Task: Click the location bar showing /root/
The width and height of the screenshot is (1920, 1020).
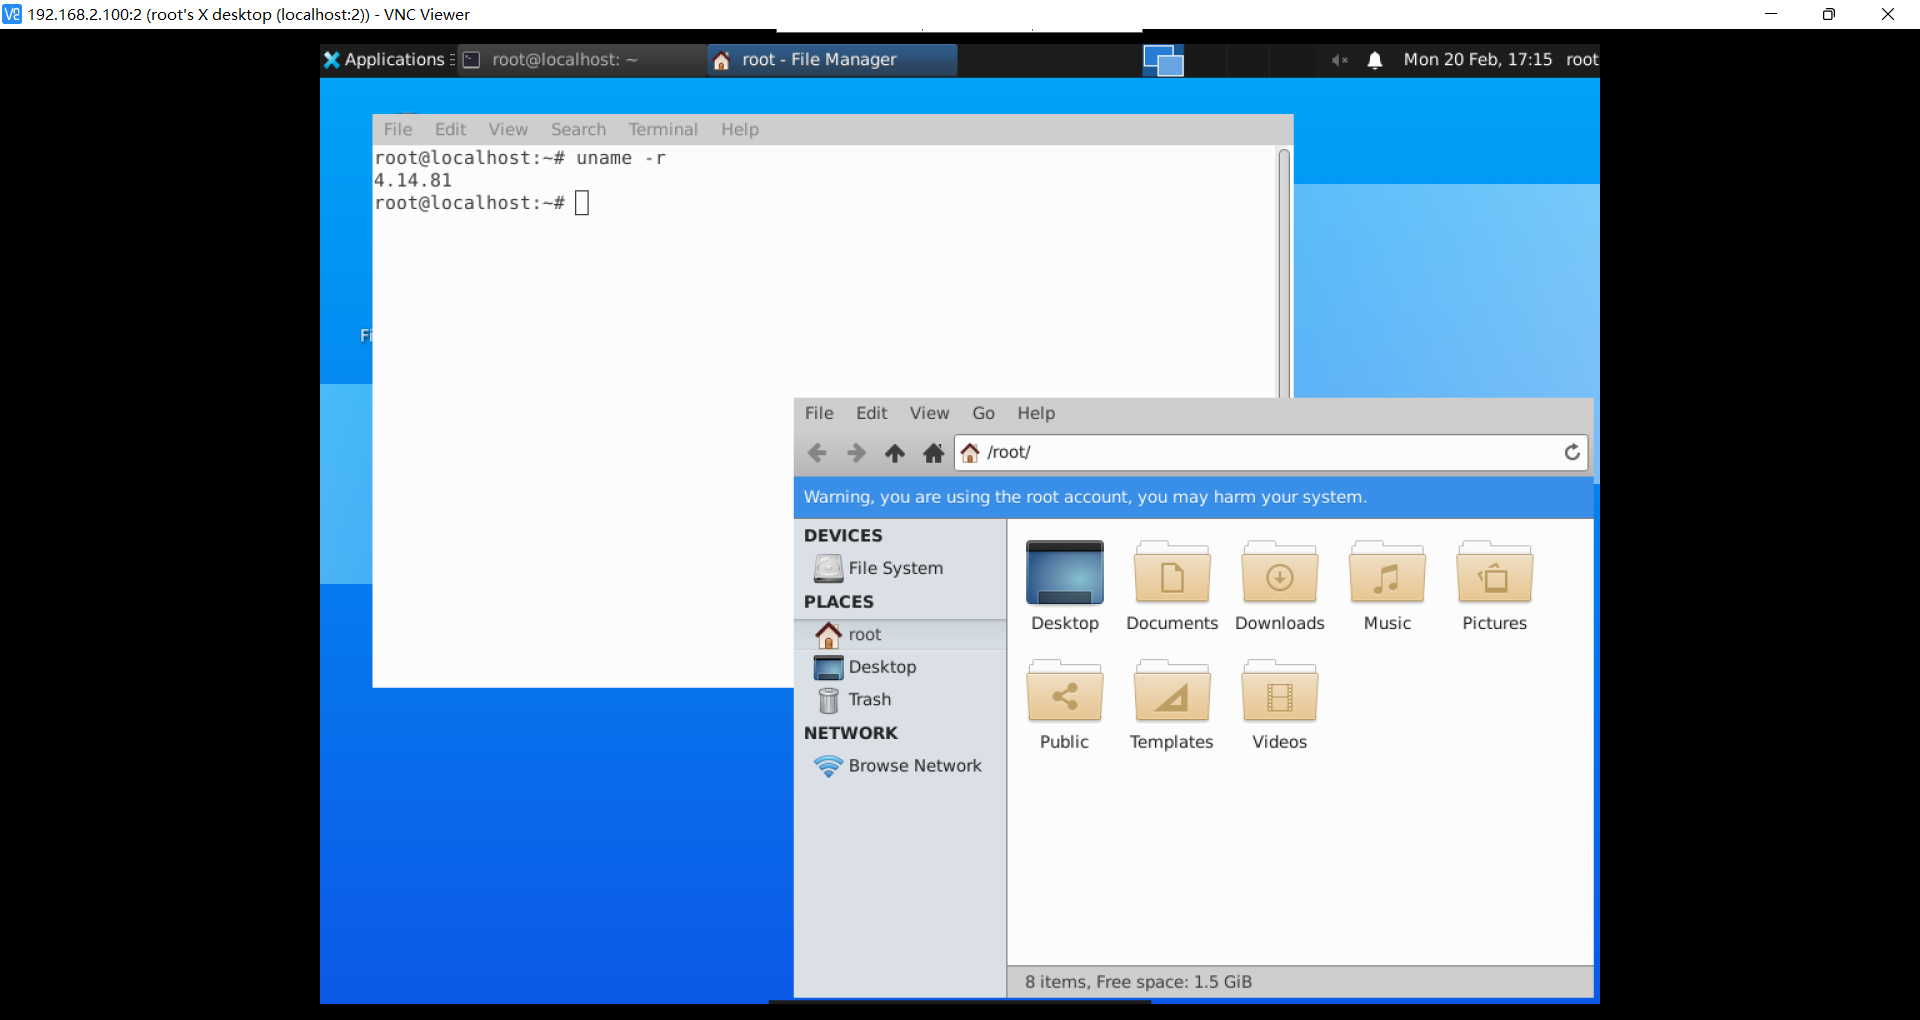Action: pyautogui.click(x=1270, y=452)
